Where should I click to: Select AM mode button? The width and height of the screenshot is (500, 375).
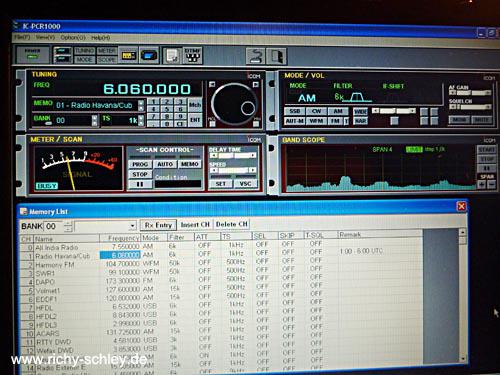(x=338, y=111)
